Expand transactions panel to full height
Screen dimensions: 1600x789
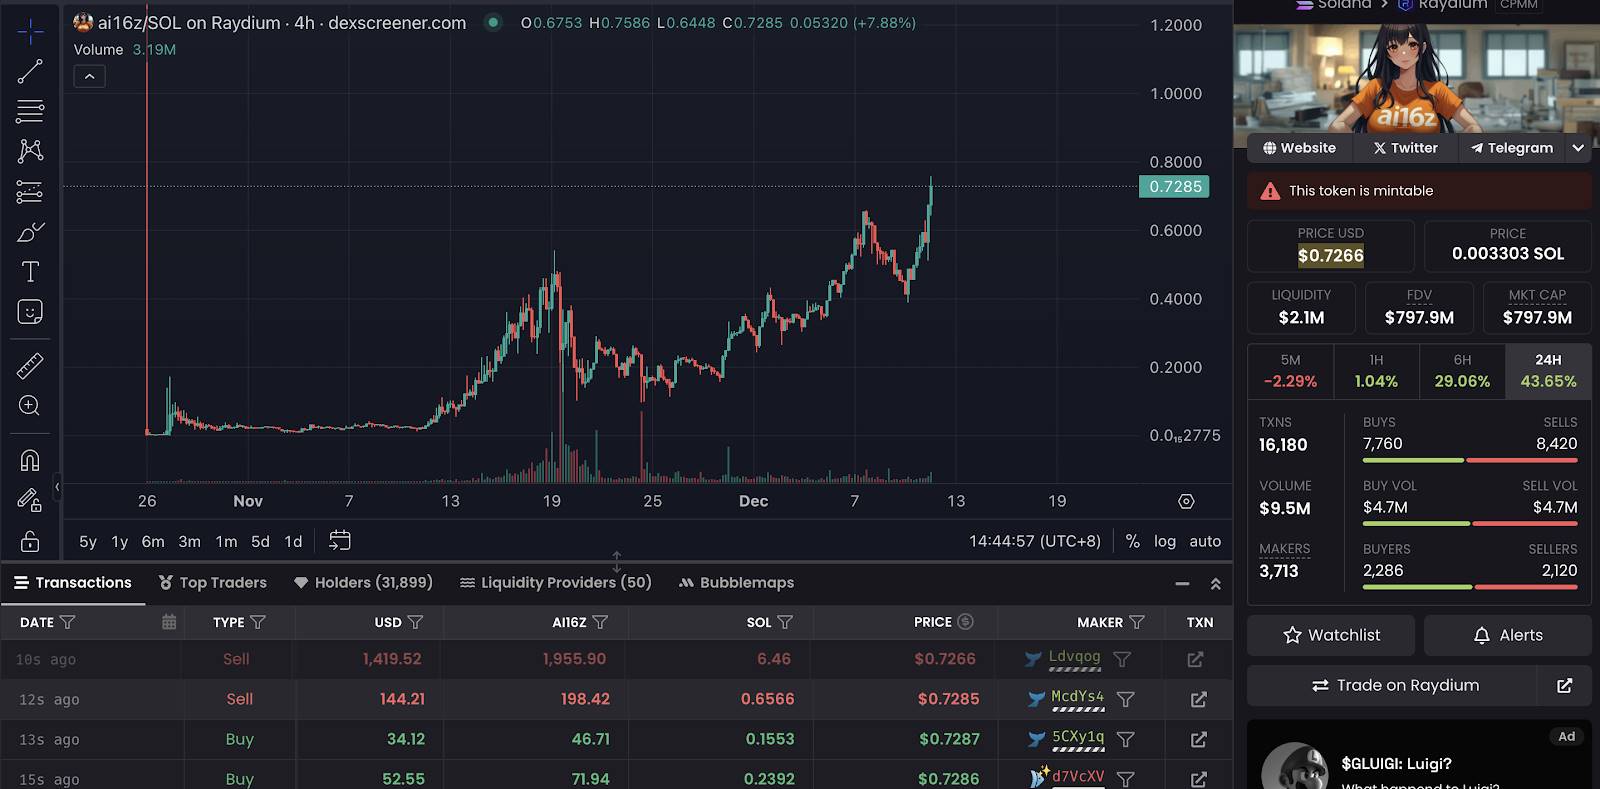click(x=1215, y=583)
